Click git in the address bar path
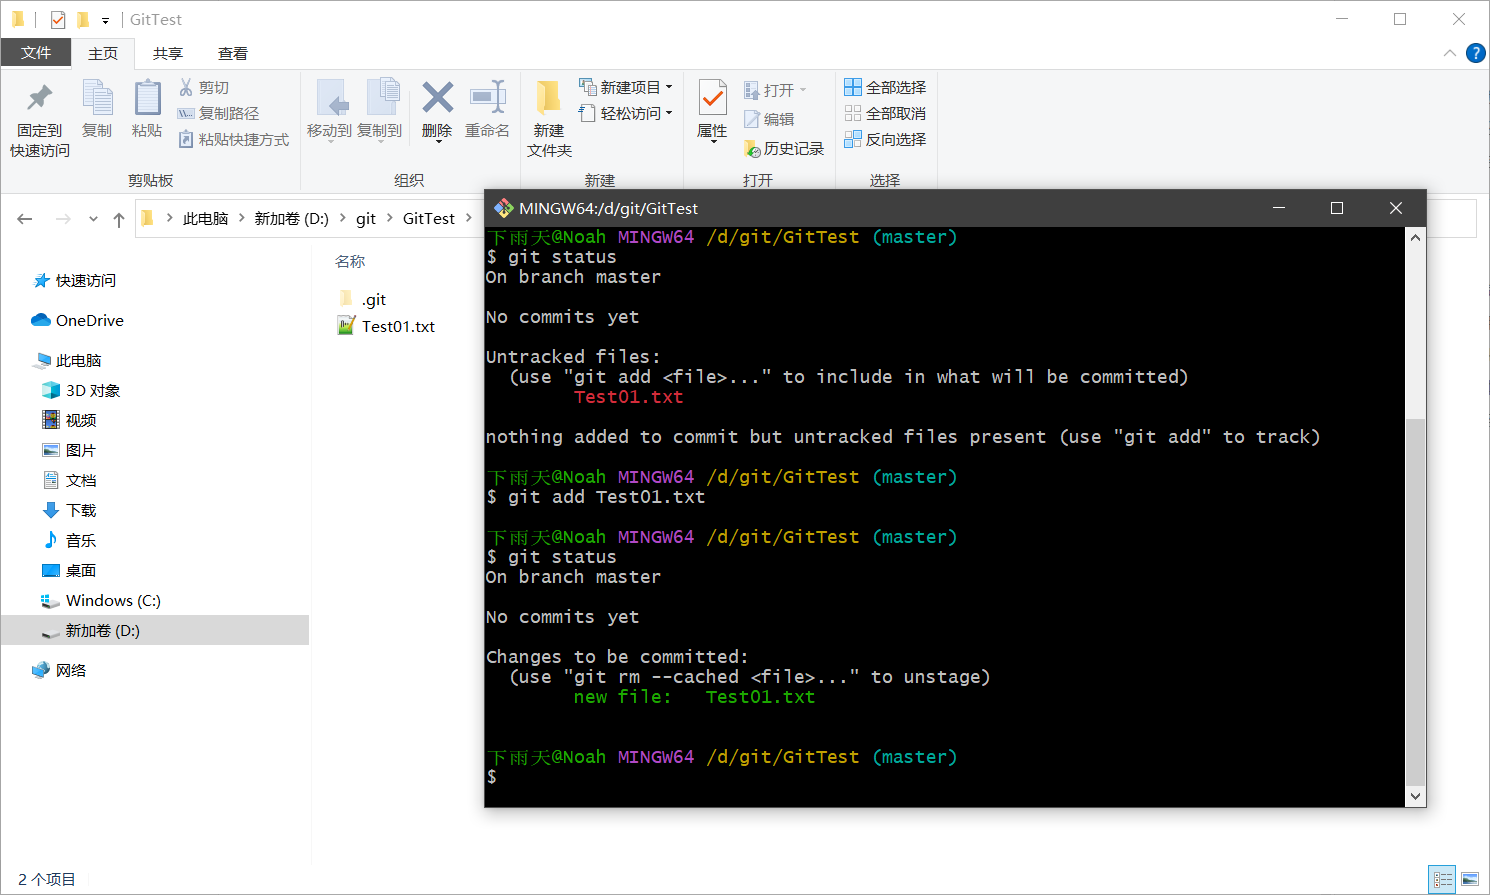This screenshot has width=1490, height=895. tap(366, 218)
